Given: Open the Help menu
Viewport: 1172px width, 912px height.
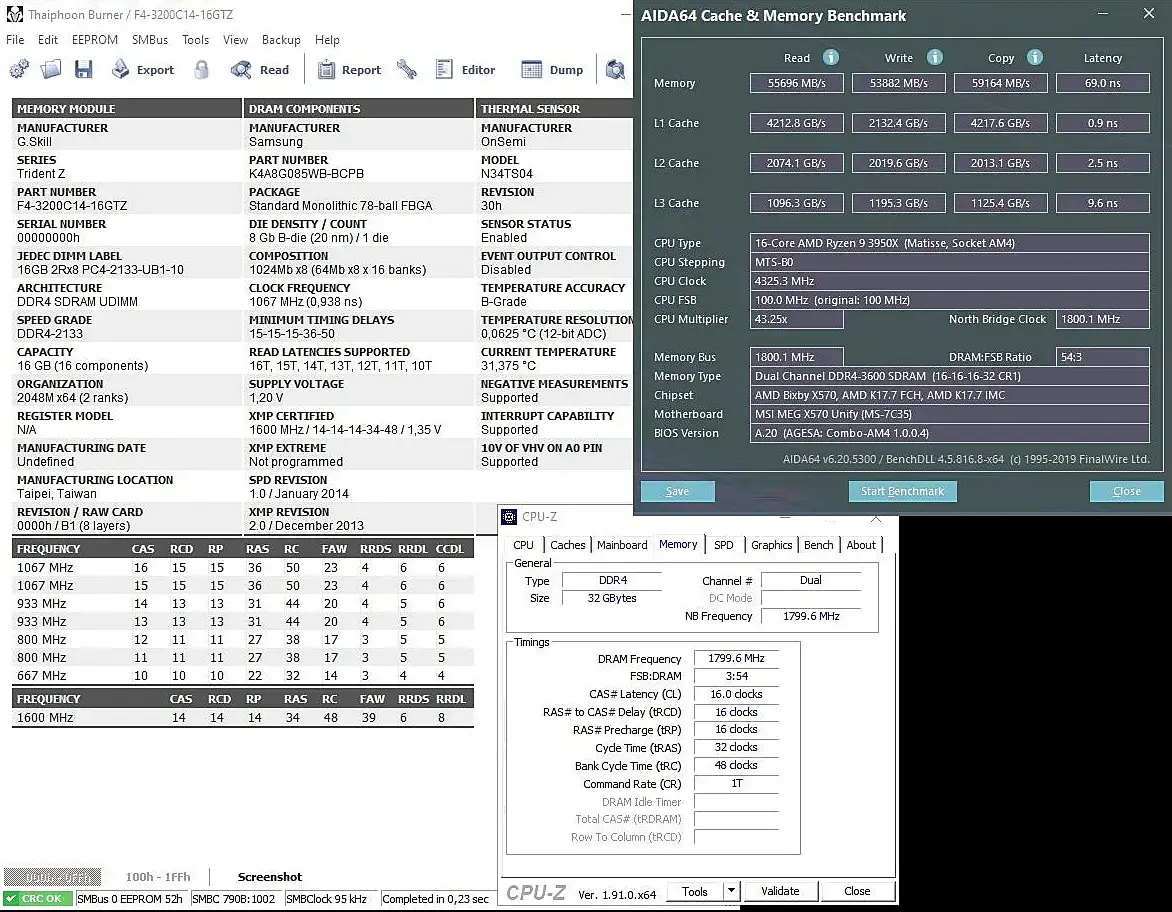Looking at the screenshot, I should [x=327, y=40].
